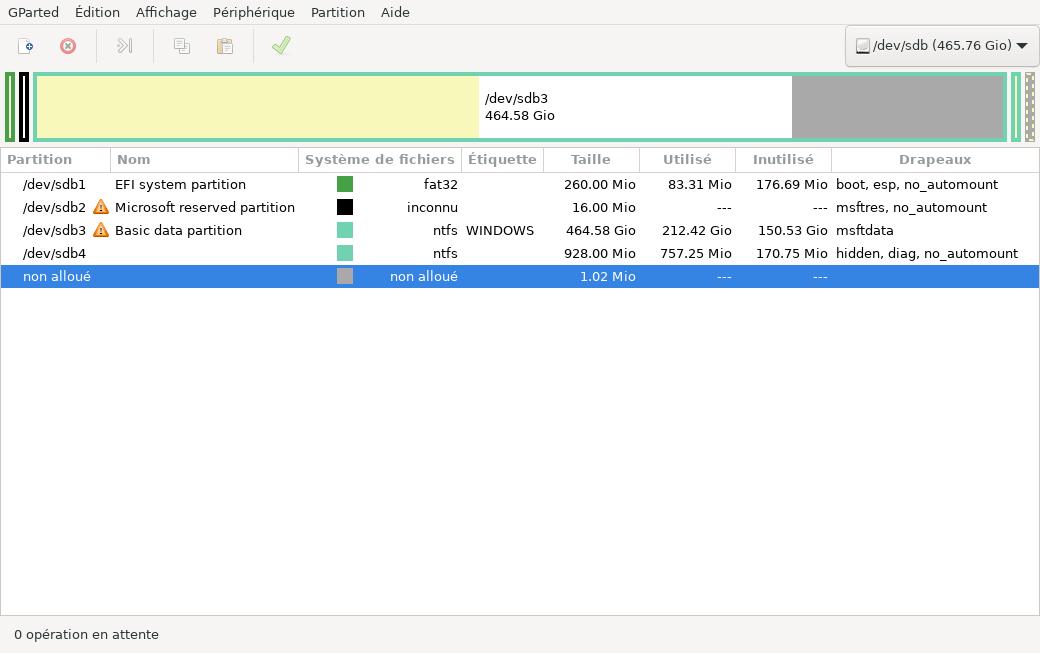
Task: Click the warning icon beside /dev/sdb2
Action: click(x=101, y=207)
